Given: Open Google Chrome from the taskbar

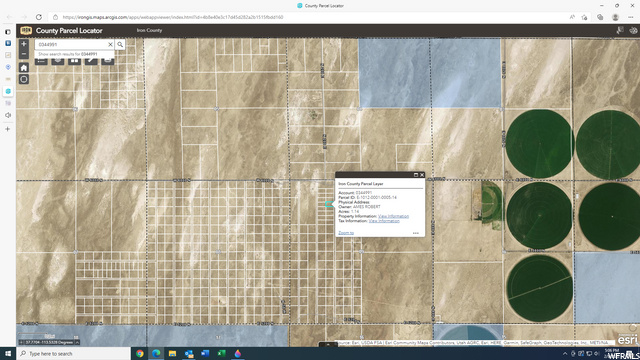Looking at the screenshot, I should coord(140,353).
